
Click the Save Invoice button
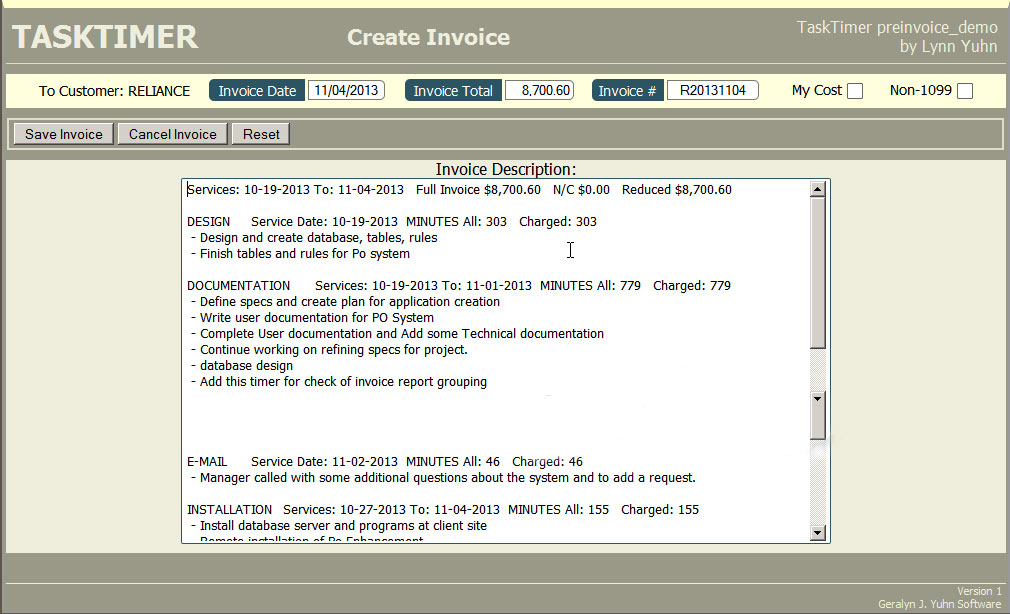point(62,133)
